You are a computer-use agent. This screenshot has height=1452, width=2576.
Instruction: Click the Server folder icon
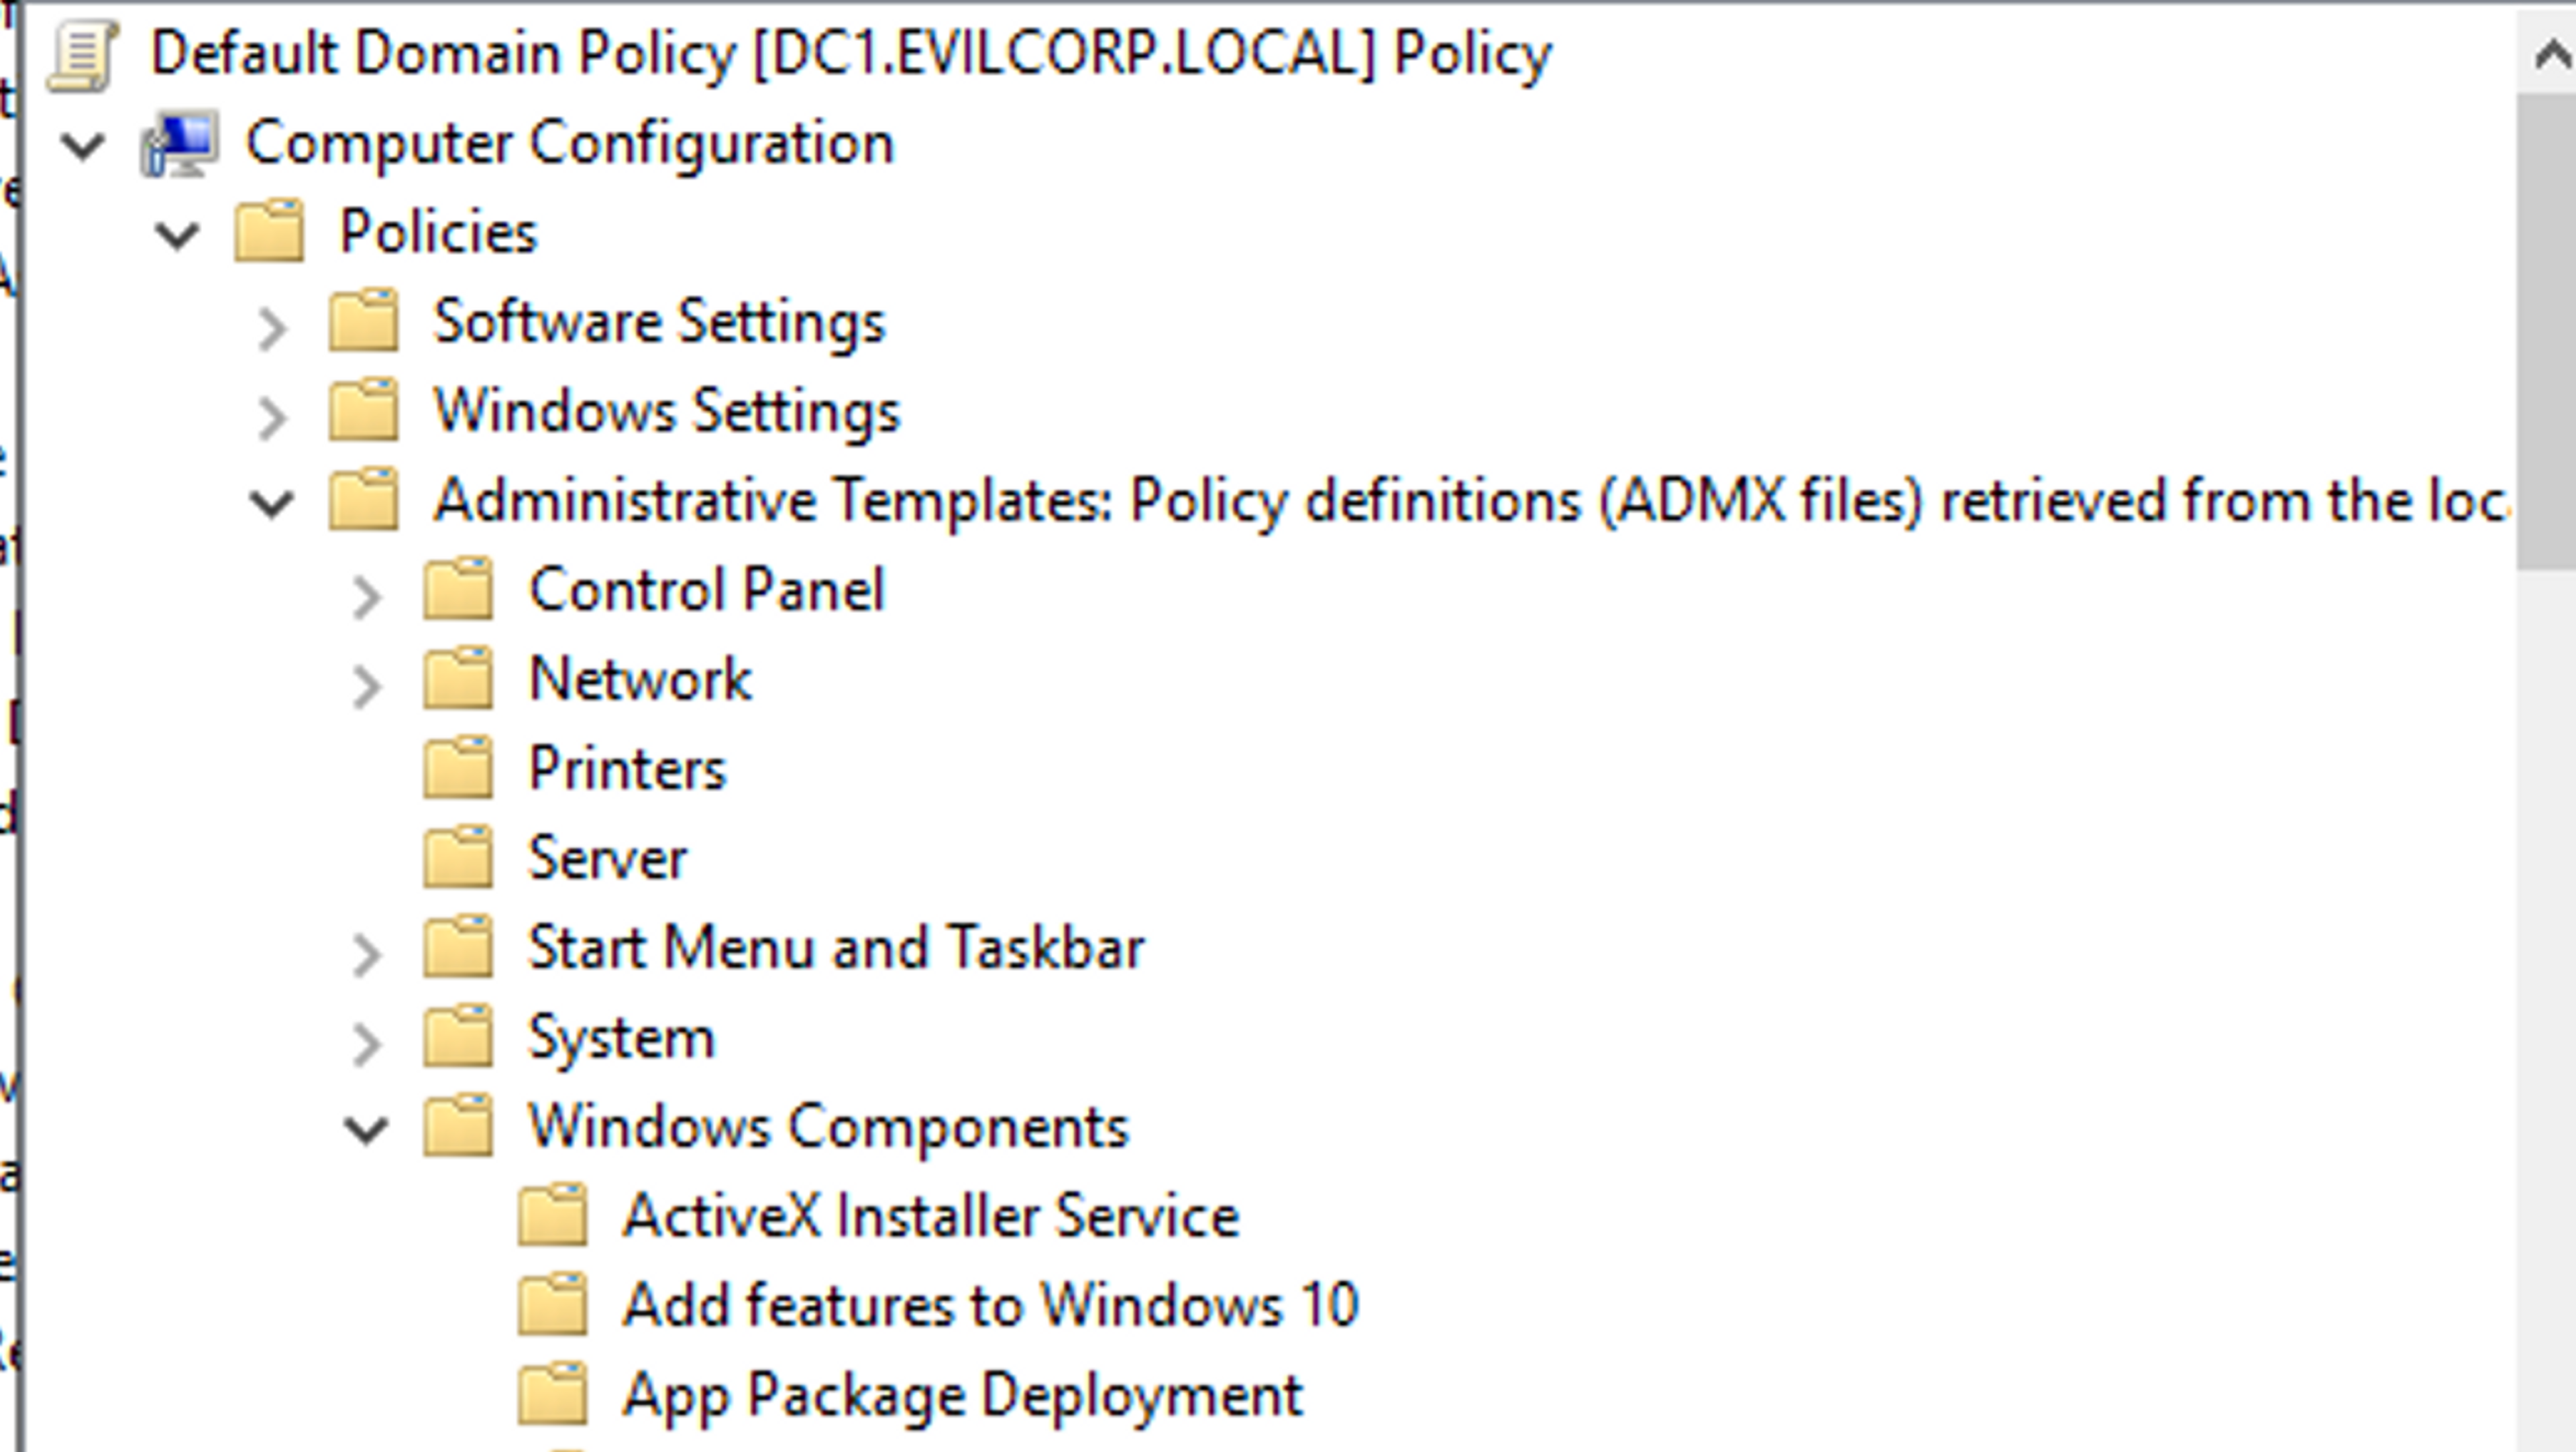click(x=458, y=858)
